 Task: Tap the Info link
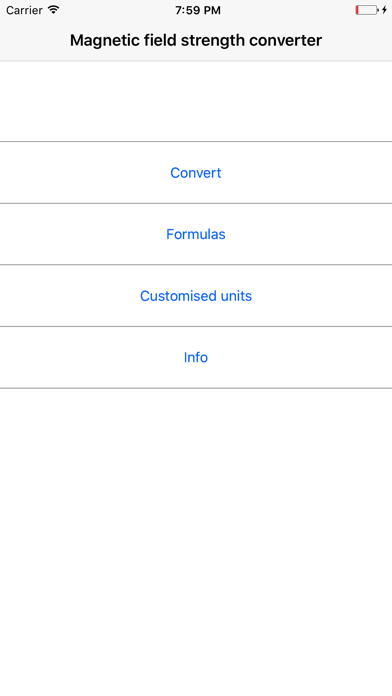coord(196,357)
